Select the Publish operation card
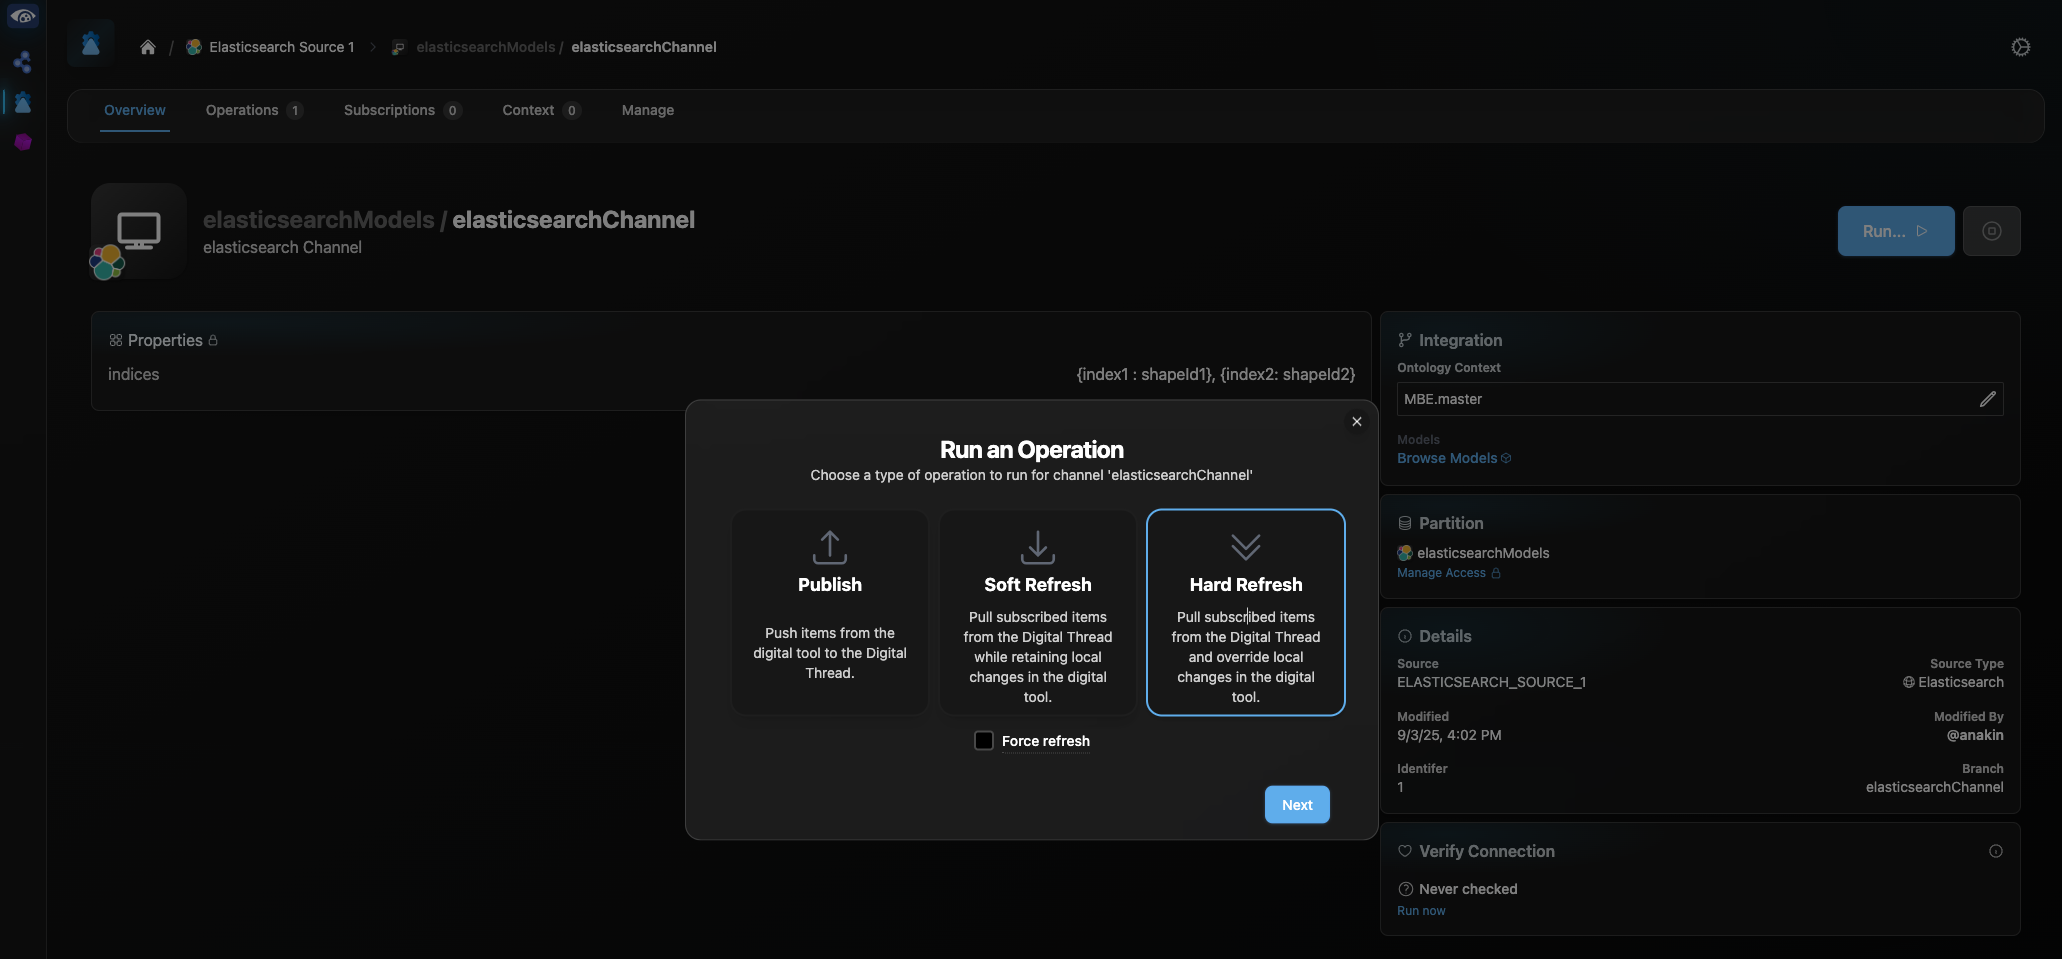Image resolution: width=2062 pixels, height=959 pixels. click(829, 612)
